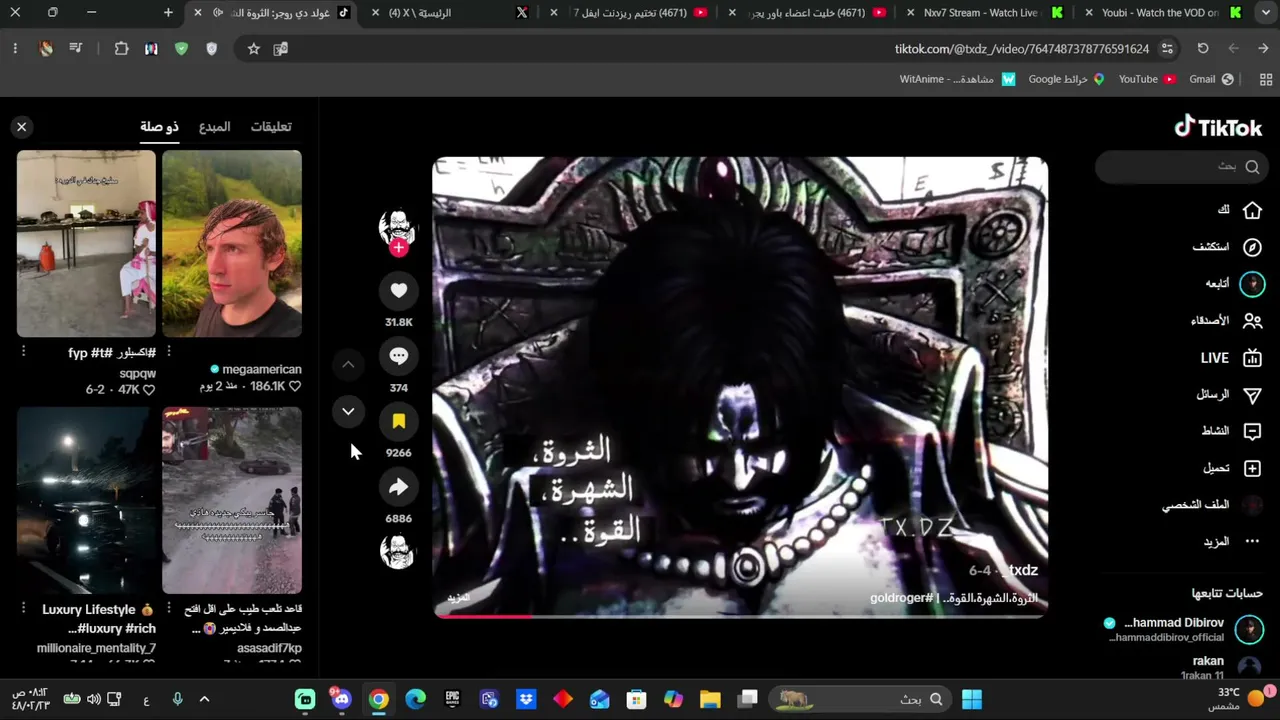Screen dimensions: 1280x720
Task: Click the TikTok search (بحث) field
Action: point(1182,167)
